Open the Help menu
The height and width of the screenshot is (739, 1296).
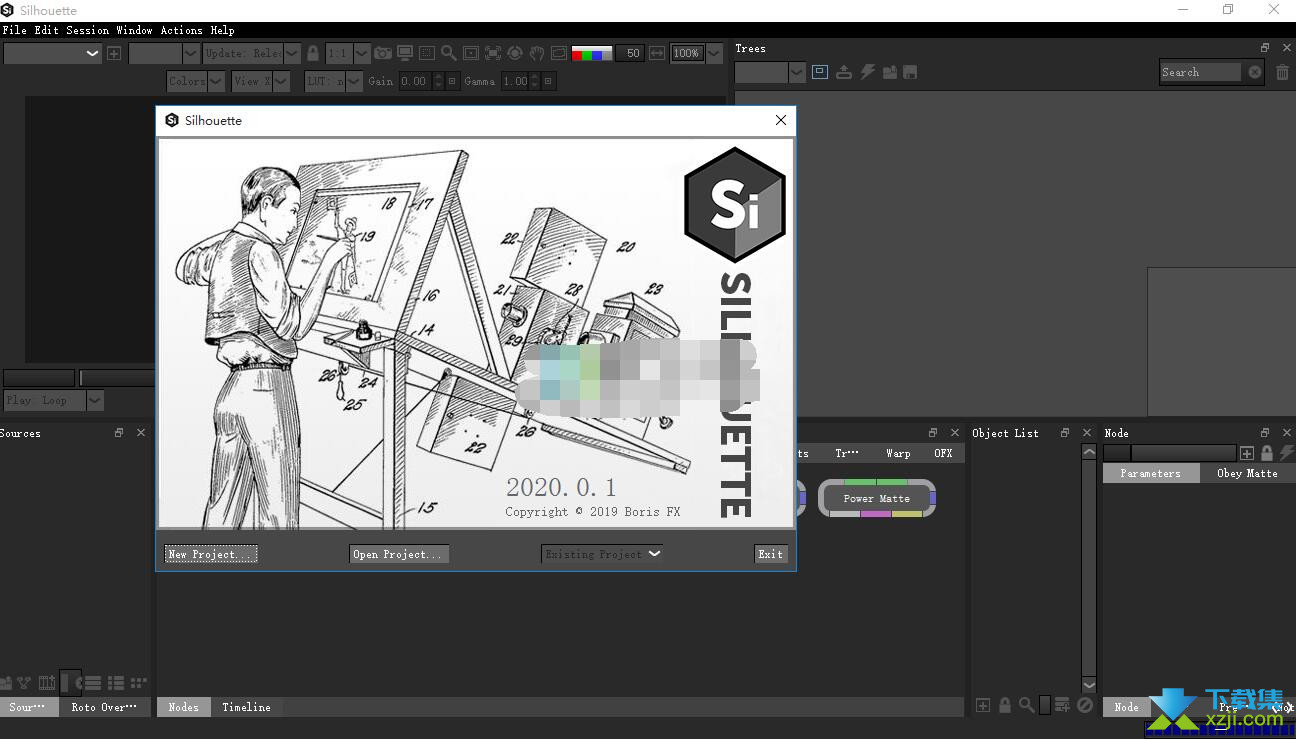coord(222,30)
